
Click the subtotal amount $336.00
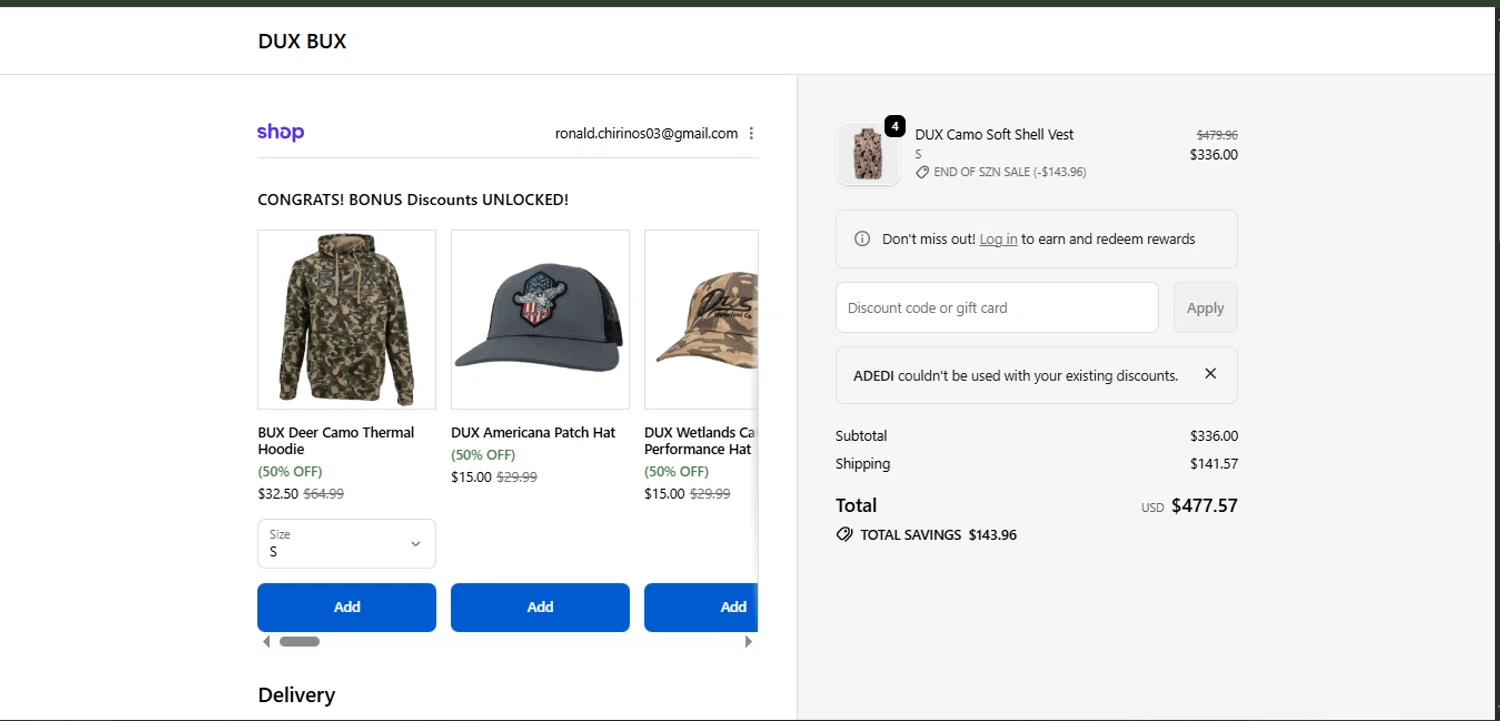coord(1214,436)
